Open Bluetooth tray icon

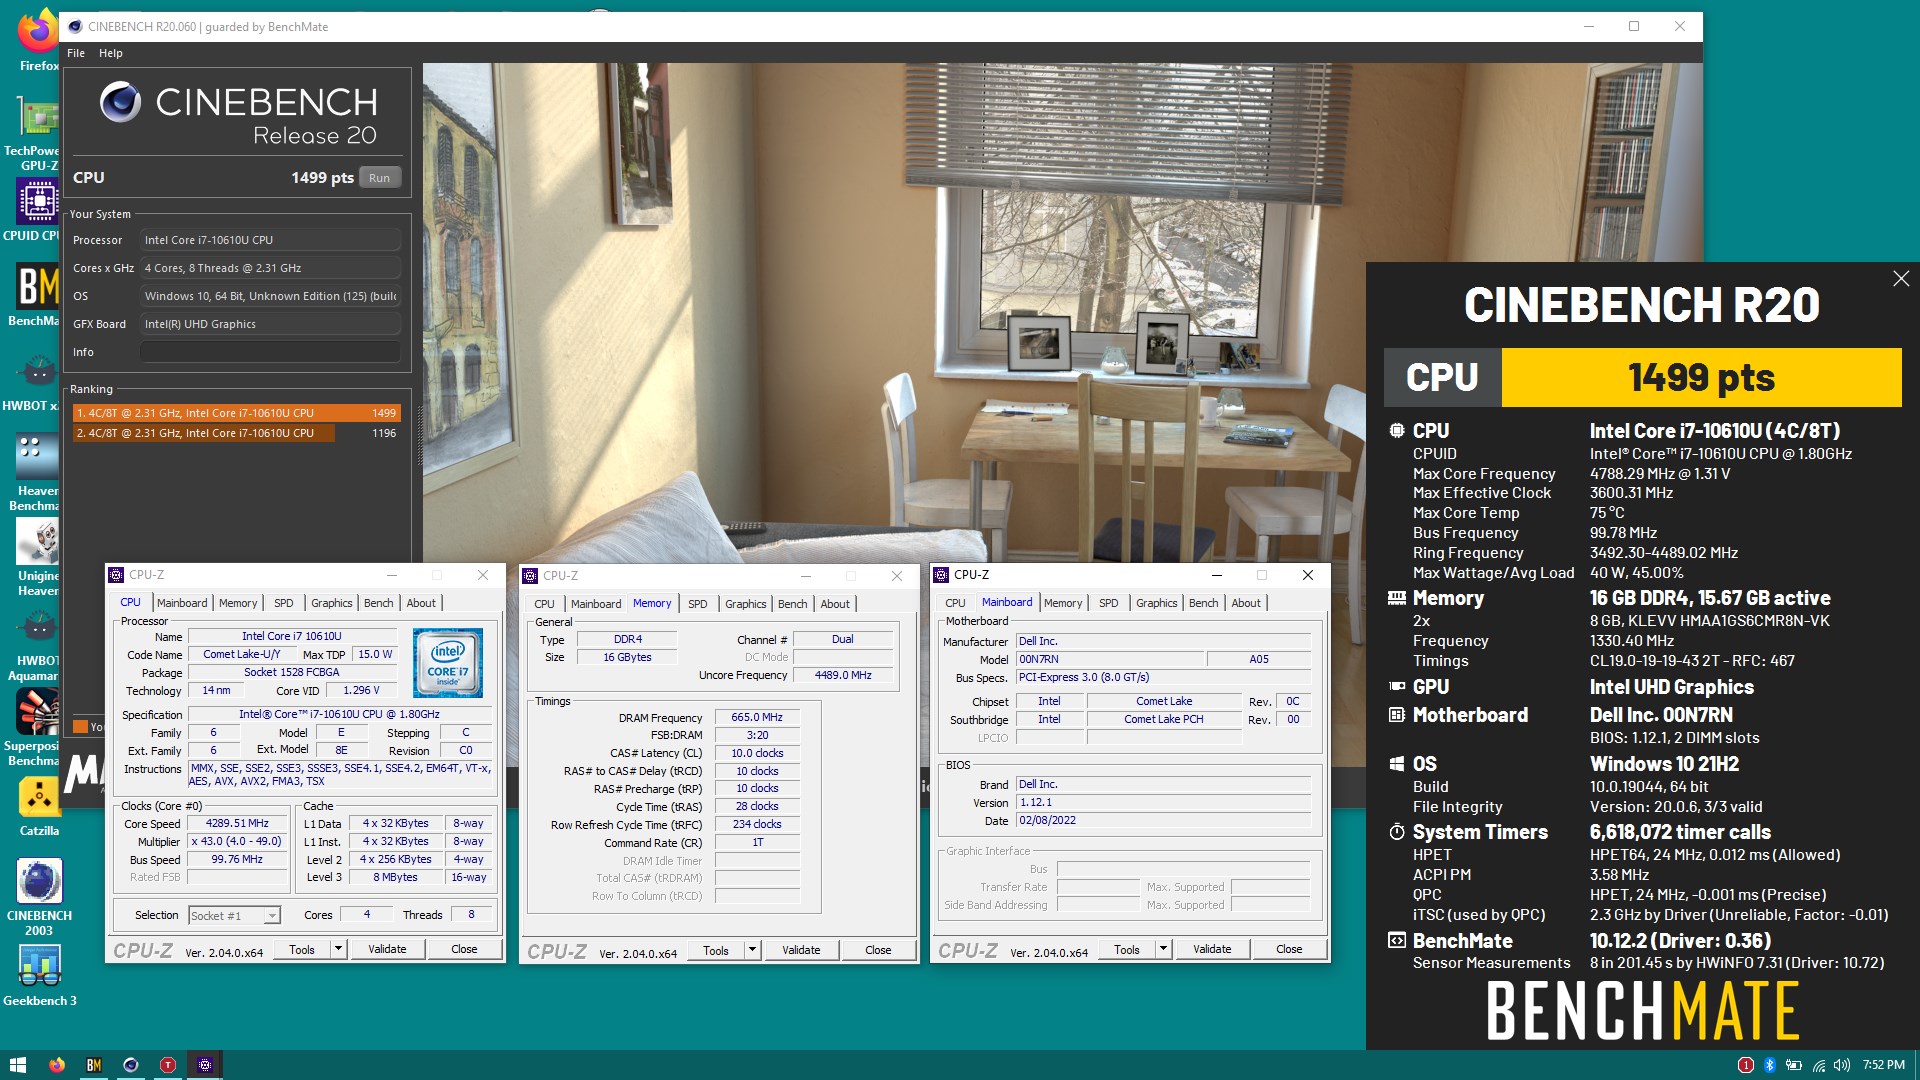(1769, 1065)
